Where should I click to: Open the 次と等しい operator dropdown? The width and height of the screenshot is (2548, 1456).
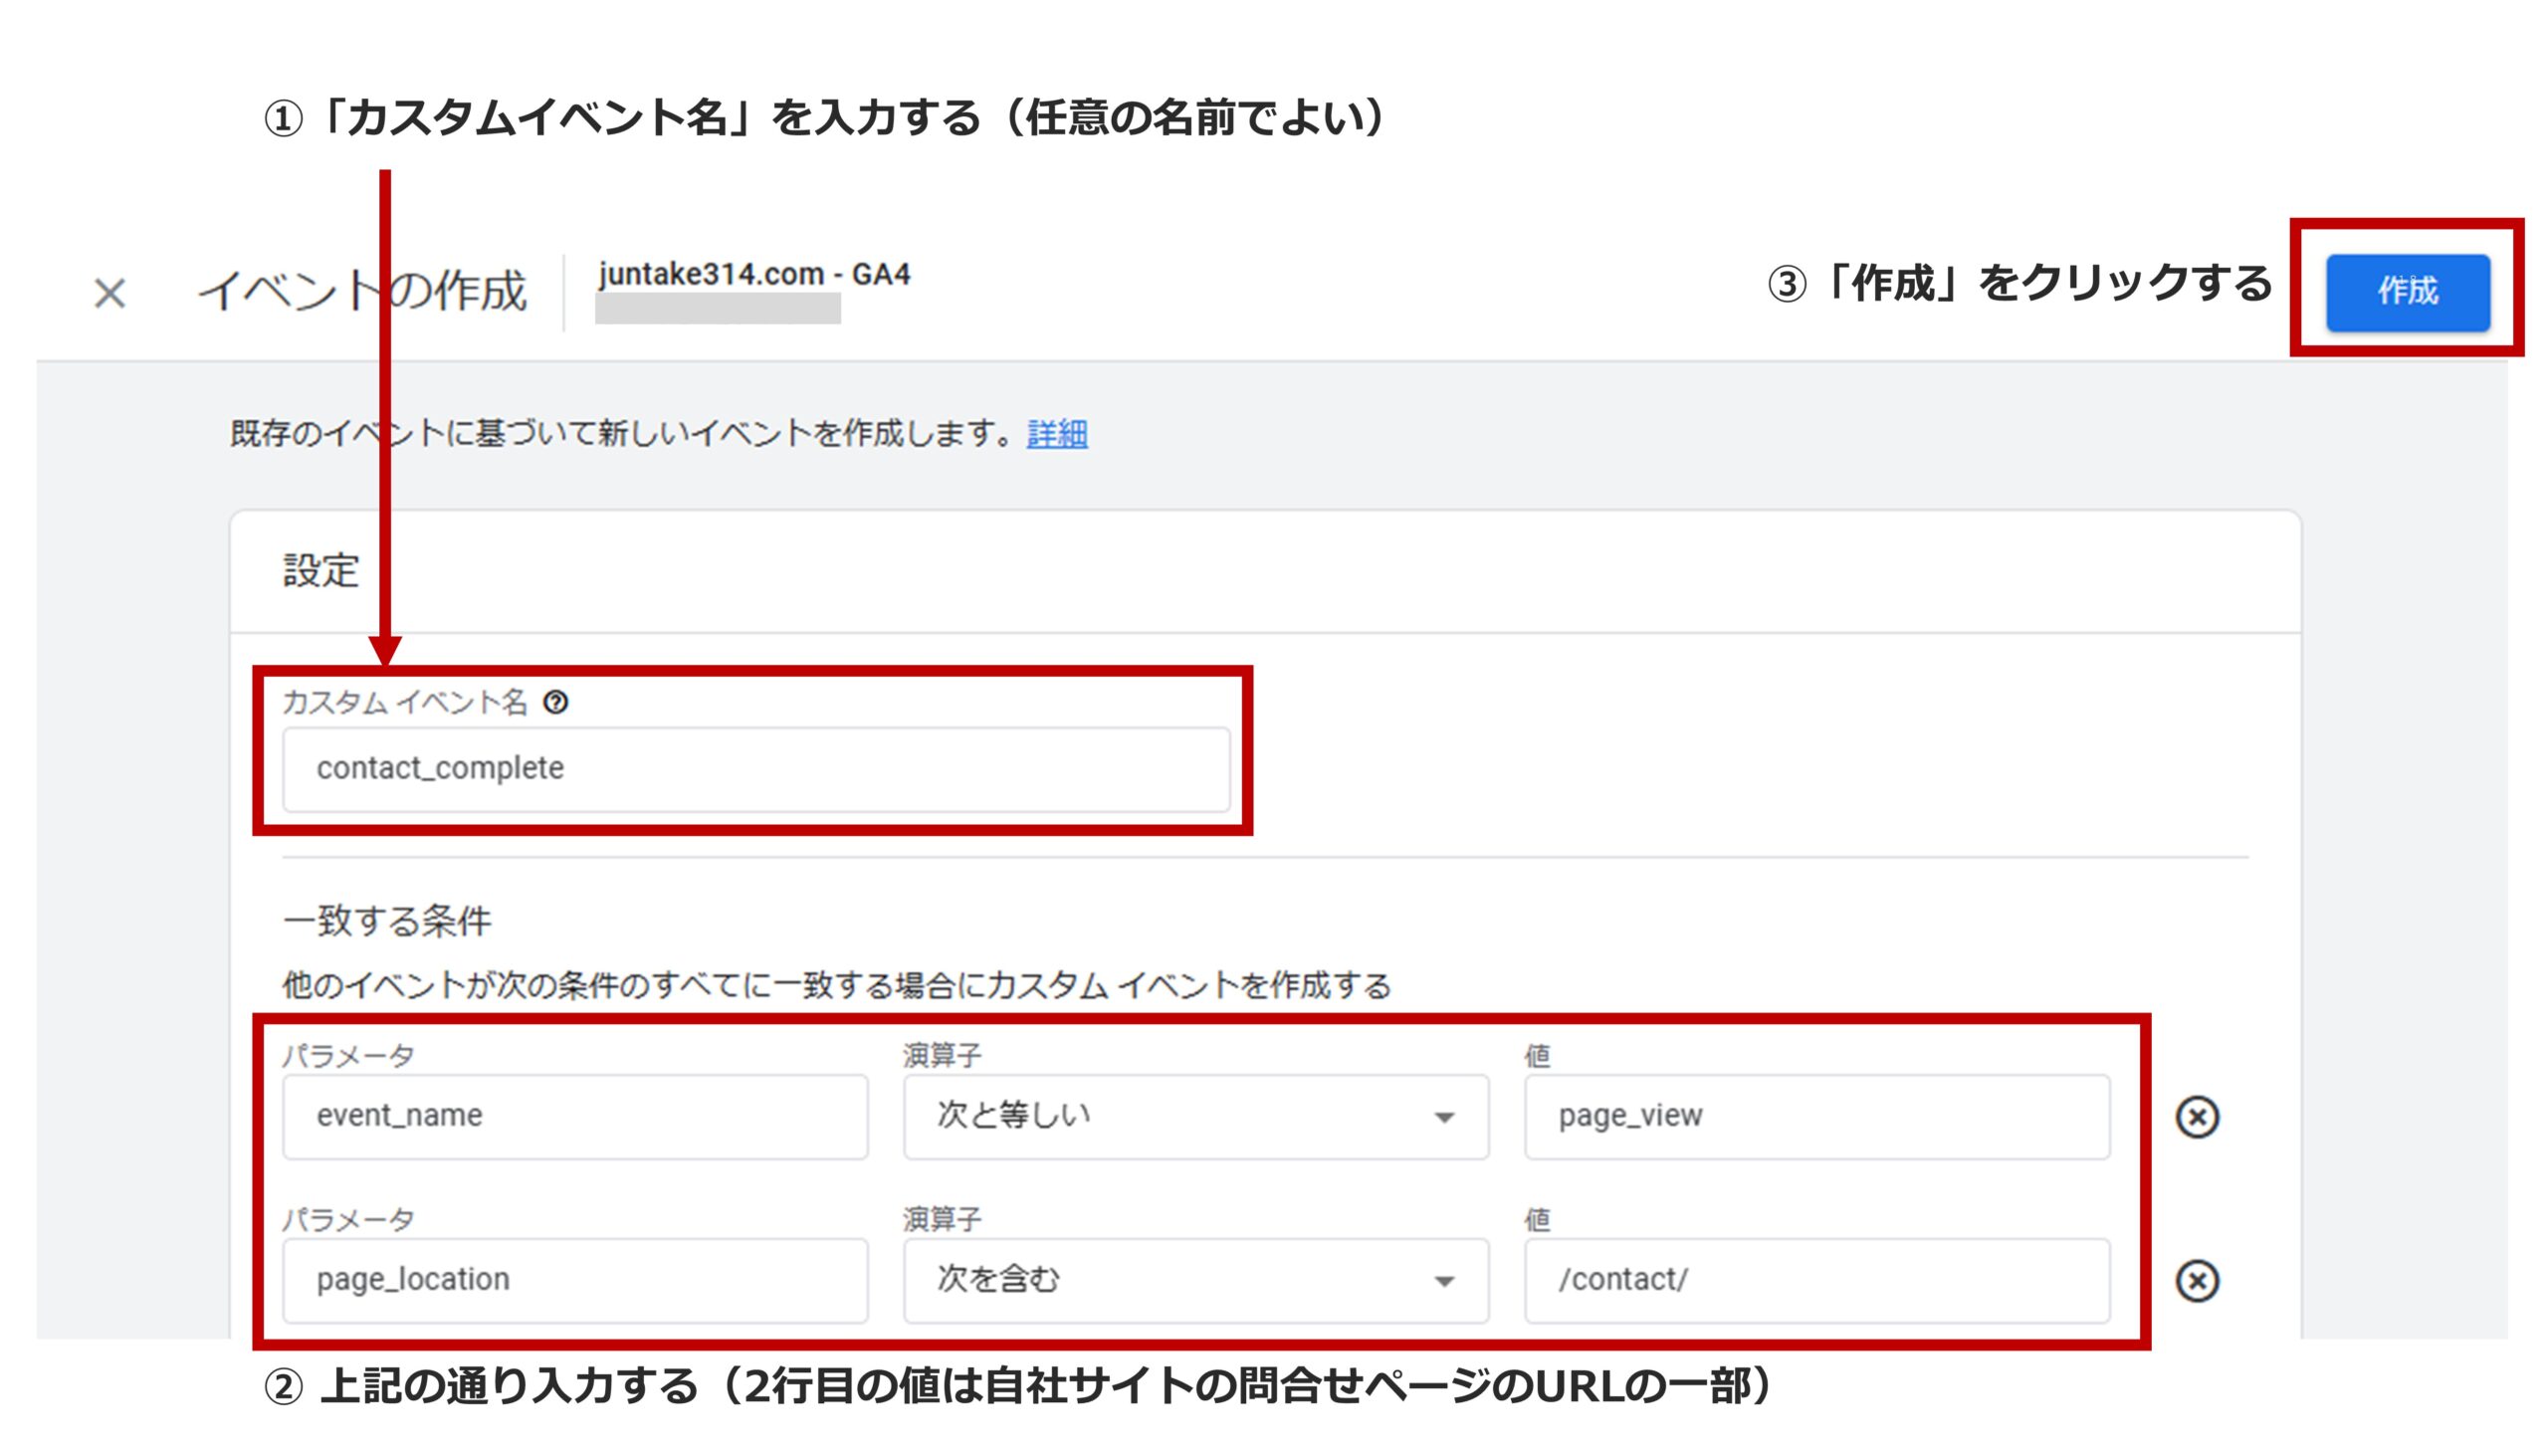click(x=1195, y=1117)
